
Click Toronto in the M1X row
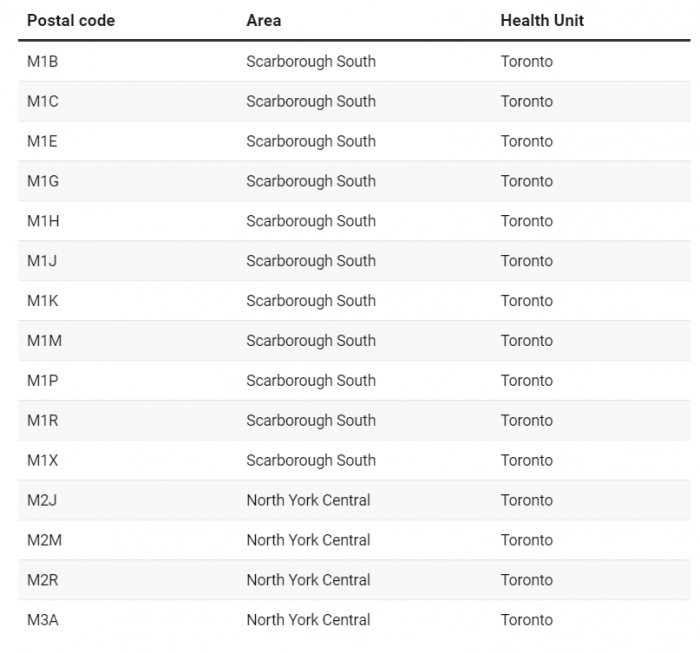pos(527,460)
